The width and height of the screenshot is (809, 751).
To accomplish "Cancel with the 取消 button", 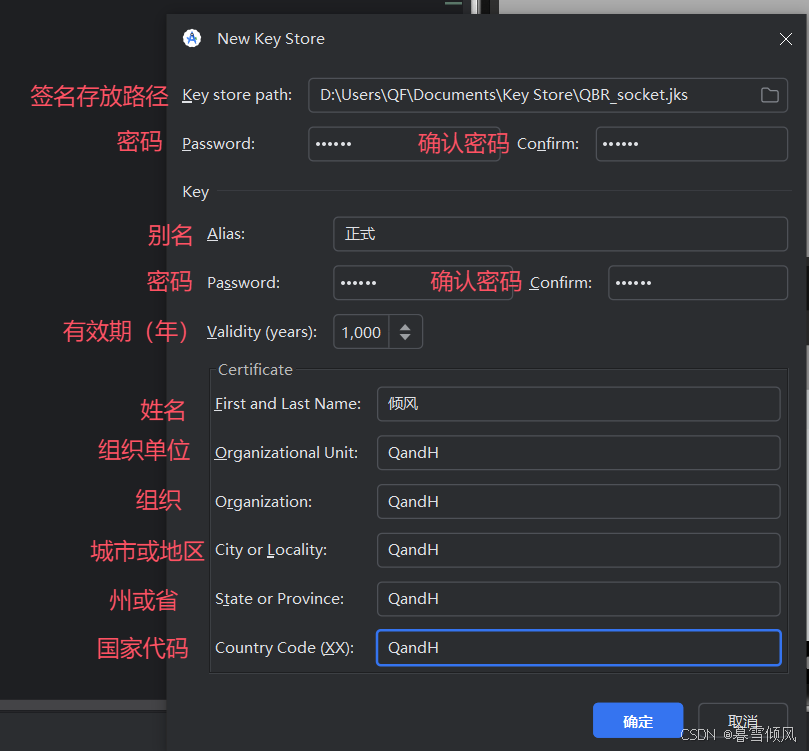I will click(742, 721).
